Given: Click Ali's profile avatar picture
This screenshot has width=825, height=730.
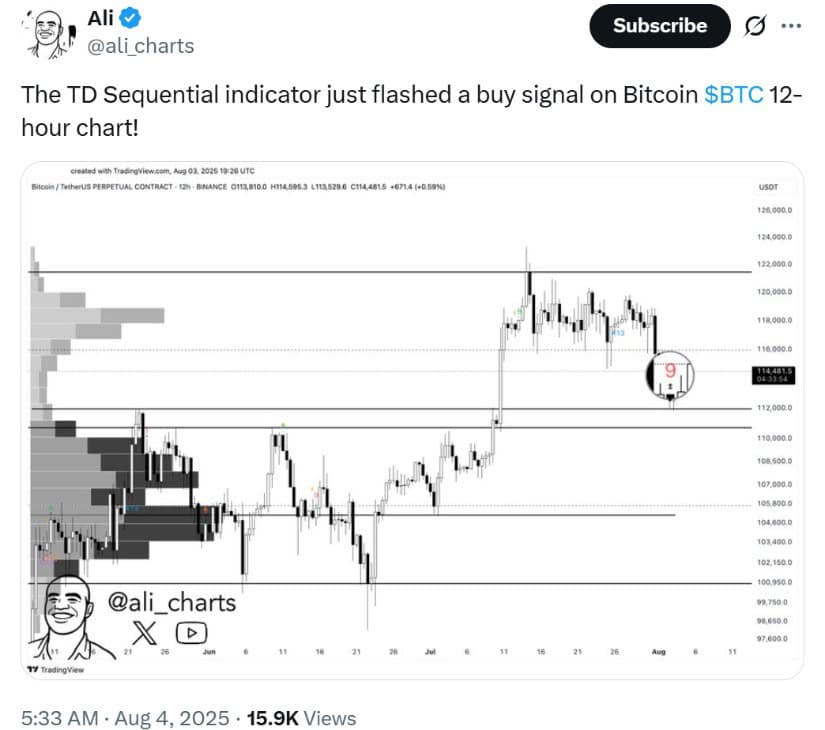Looking at the screenshot, I should tap(49, 33).
